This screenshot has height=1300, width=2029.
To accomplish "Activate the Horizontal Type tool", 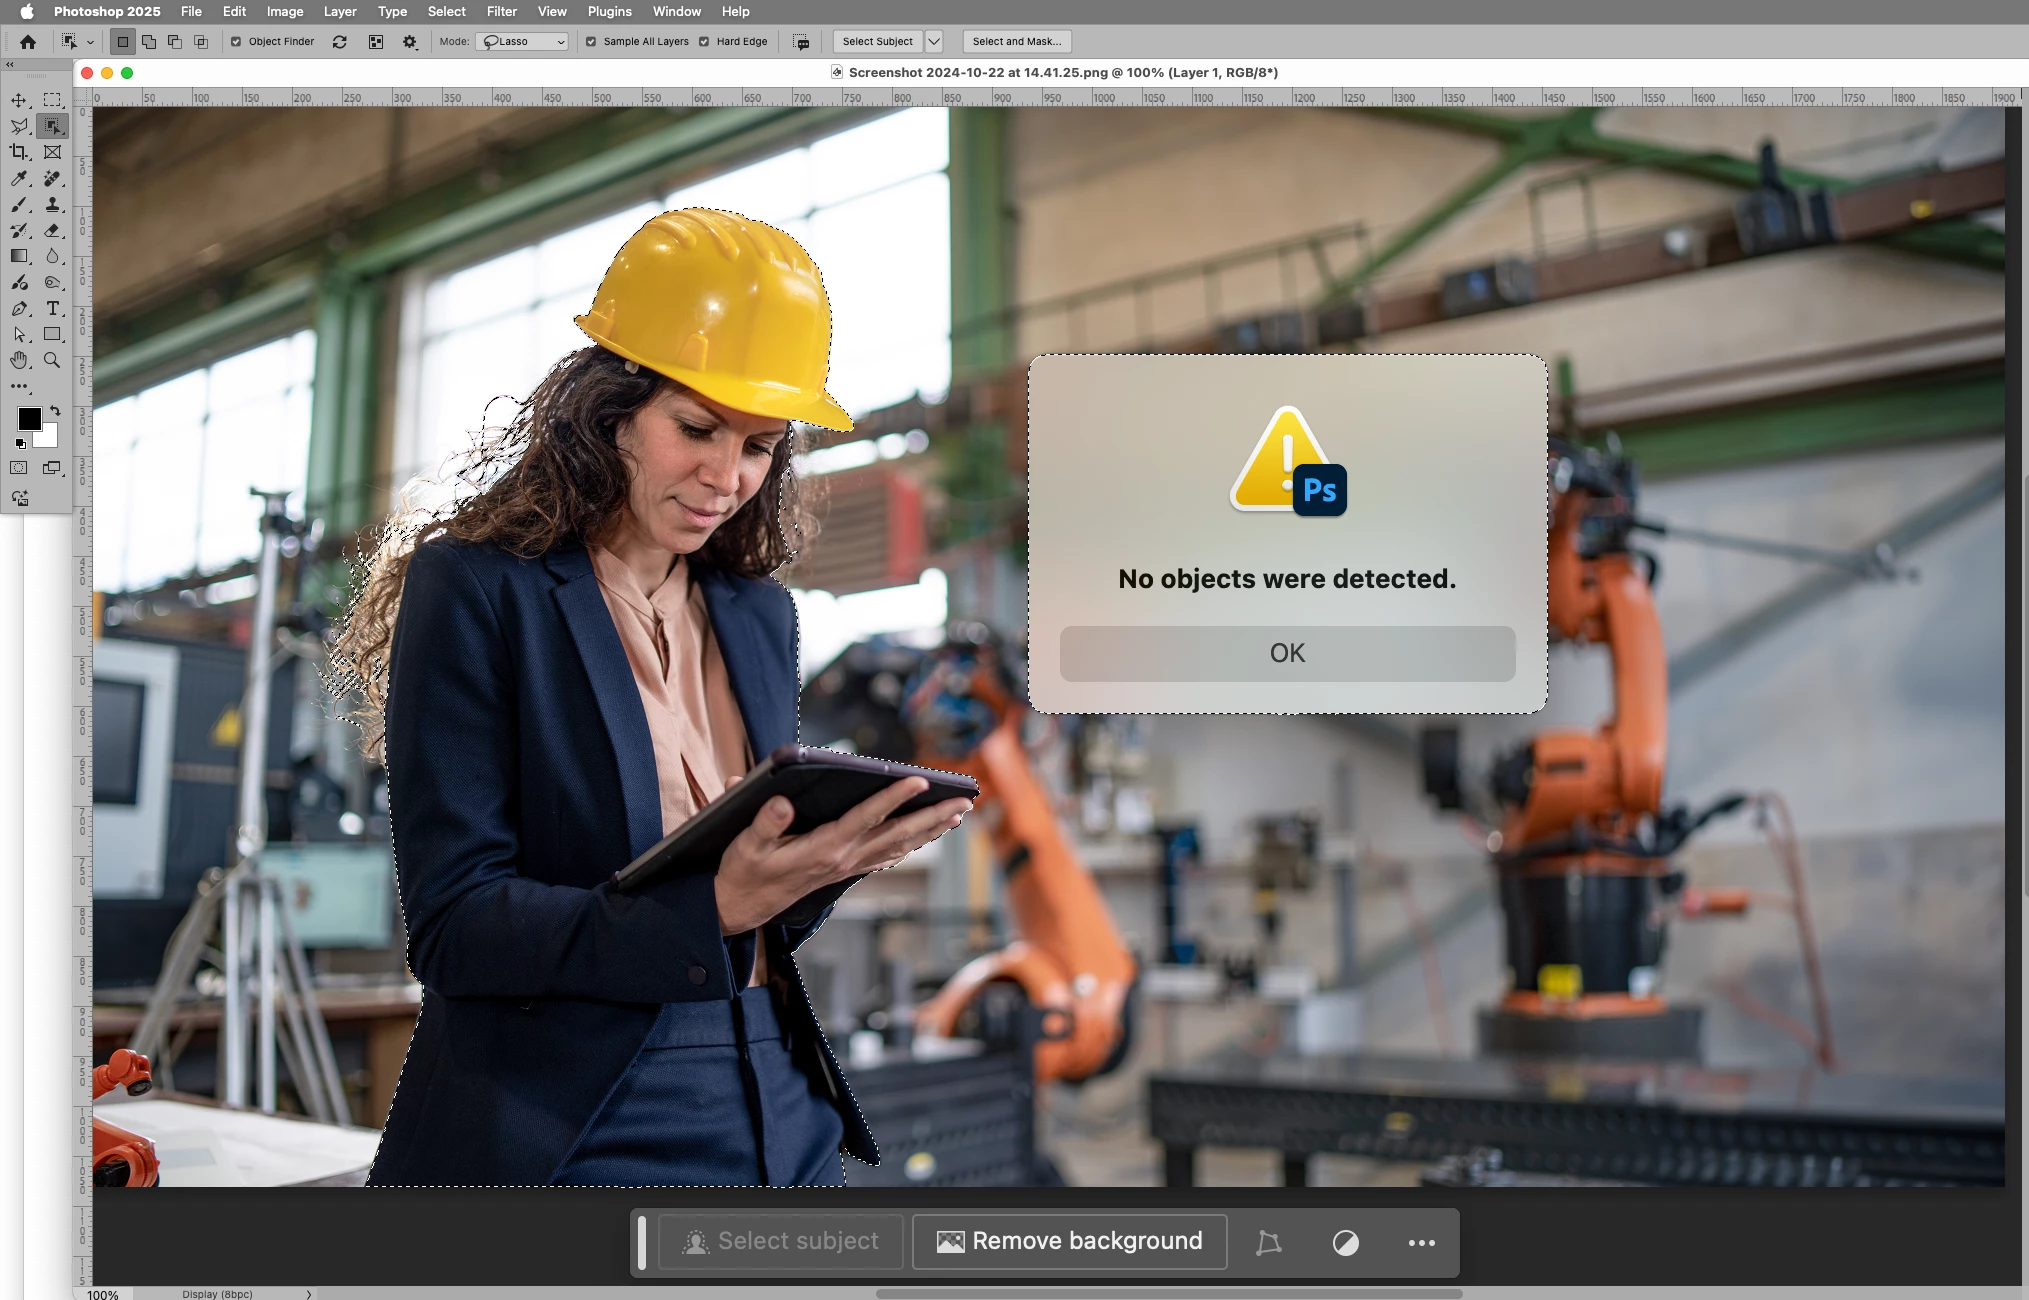I will (52, 308).
